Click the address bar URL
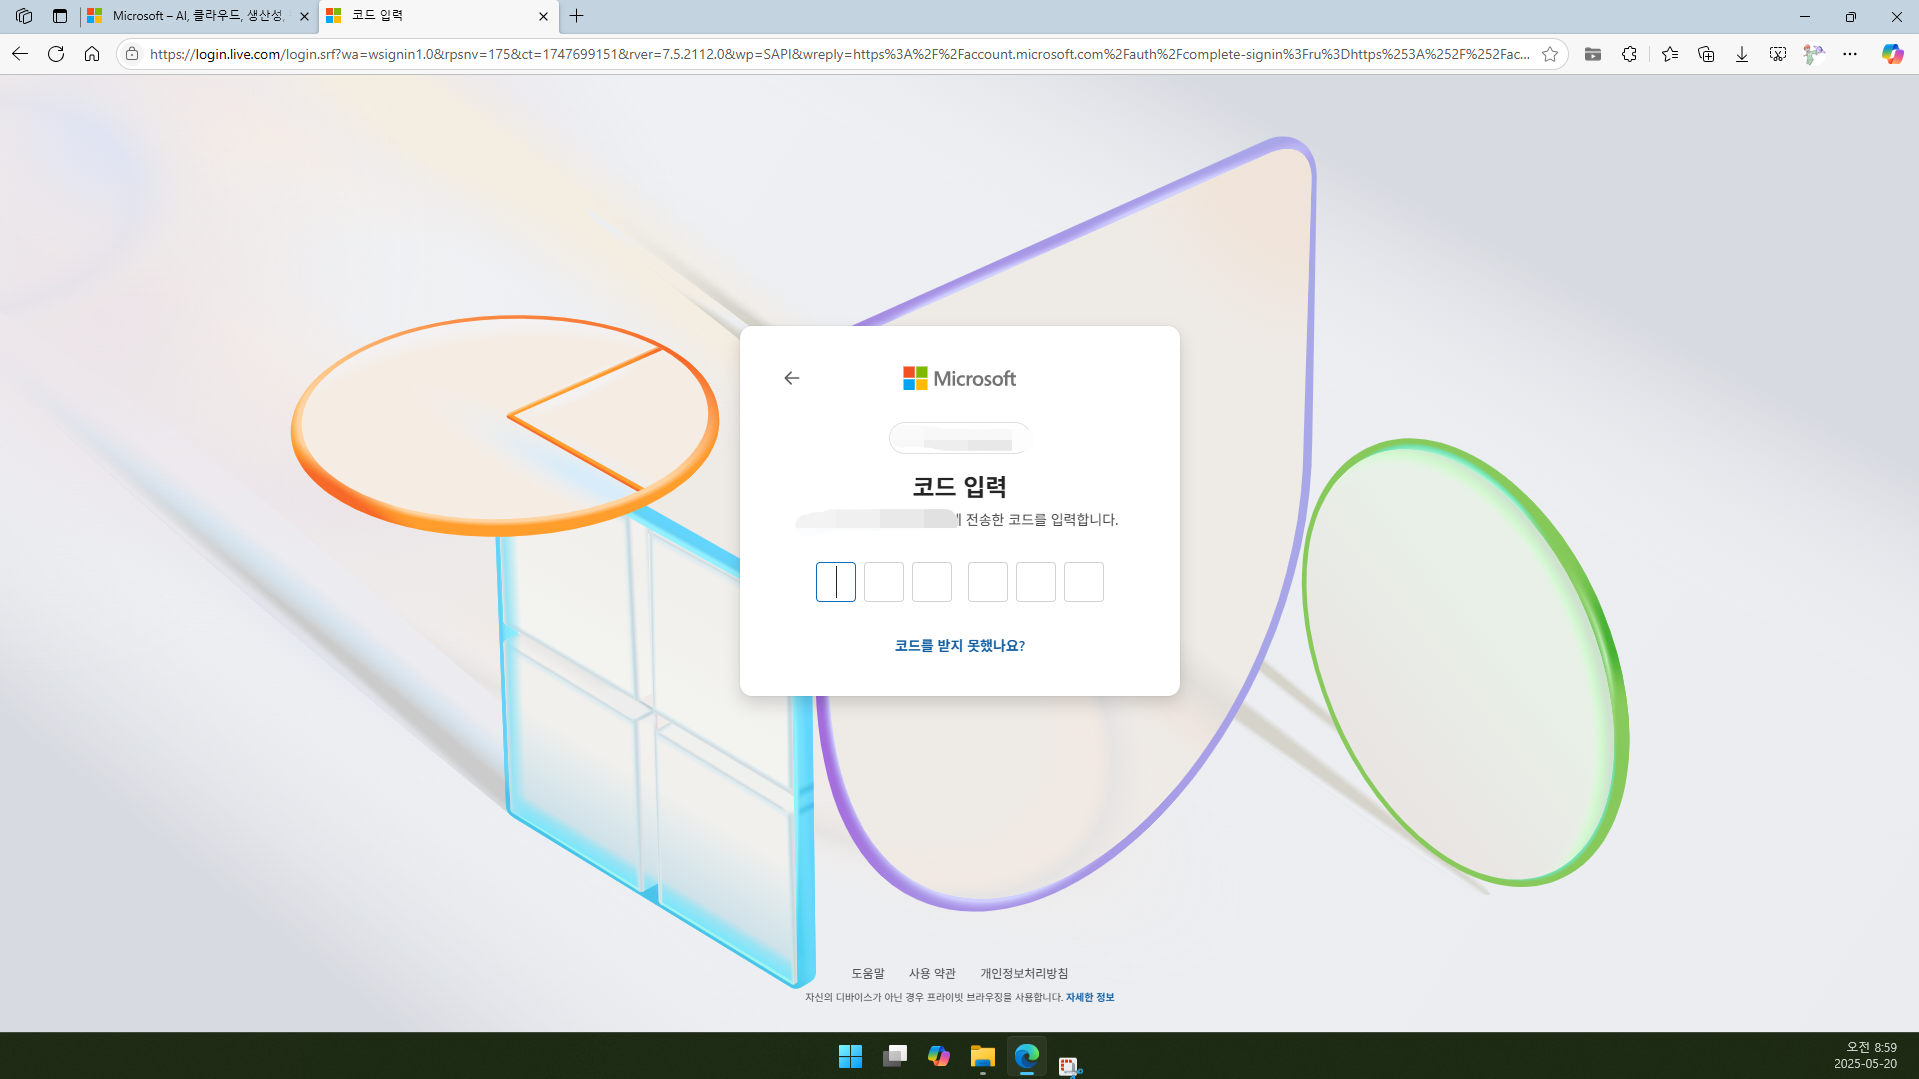Viewport: 1919px width, 1079px height. [838, 54]
